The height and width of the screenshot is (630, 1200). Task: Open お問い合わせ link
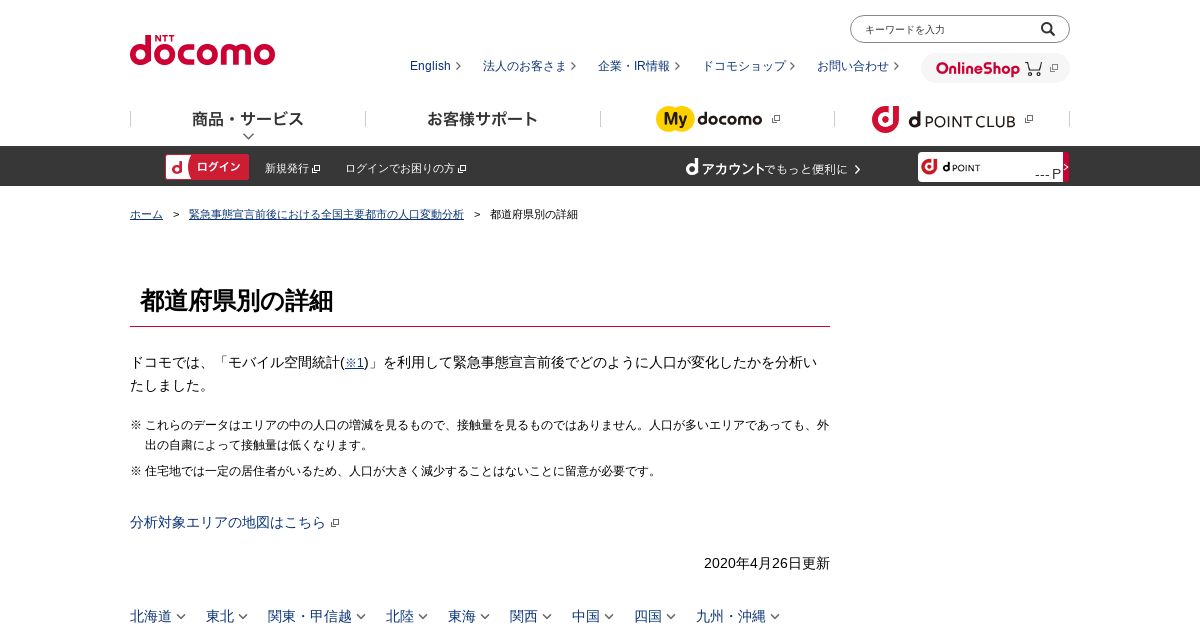pyautogui.click(x=858, y=66)
